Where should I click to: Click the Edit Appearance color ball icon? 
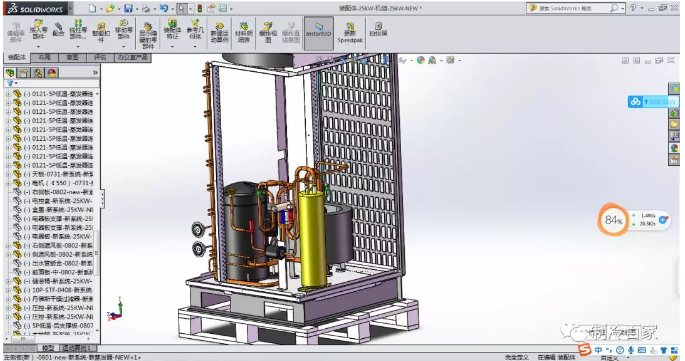420,60
